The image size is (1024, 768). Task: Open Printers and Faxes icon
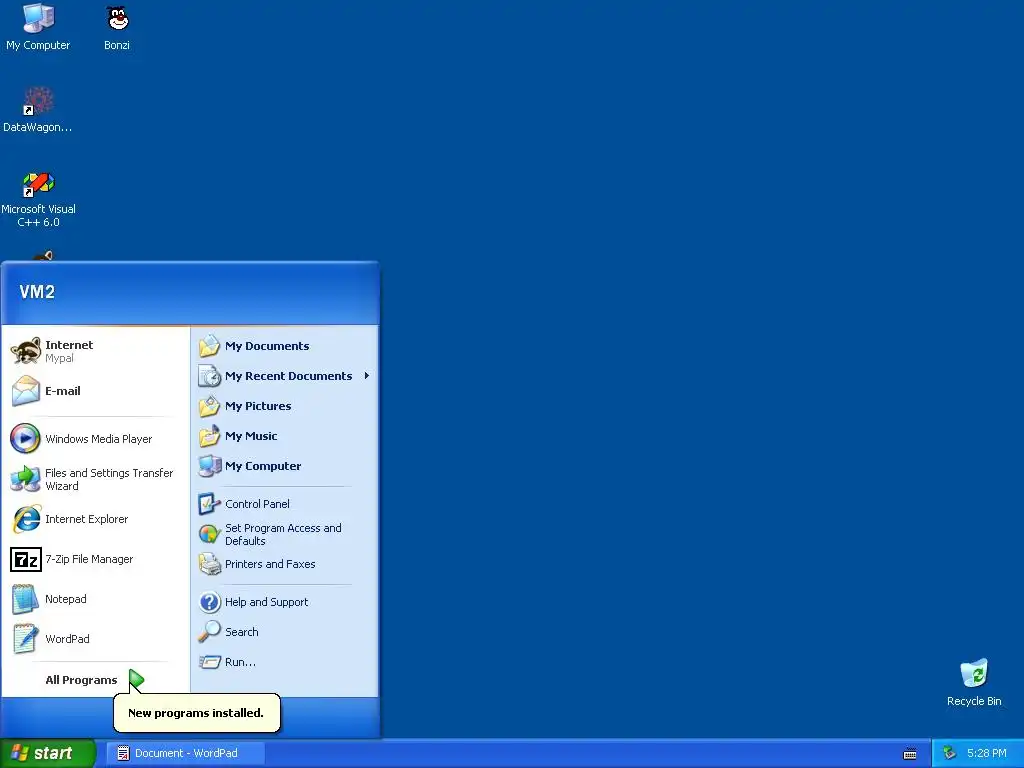210,564
